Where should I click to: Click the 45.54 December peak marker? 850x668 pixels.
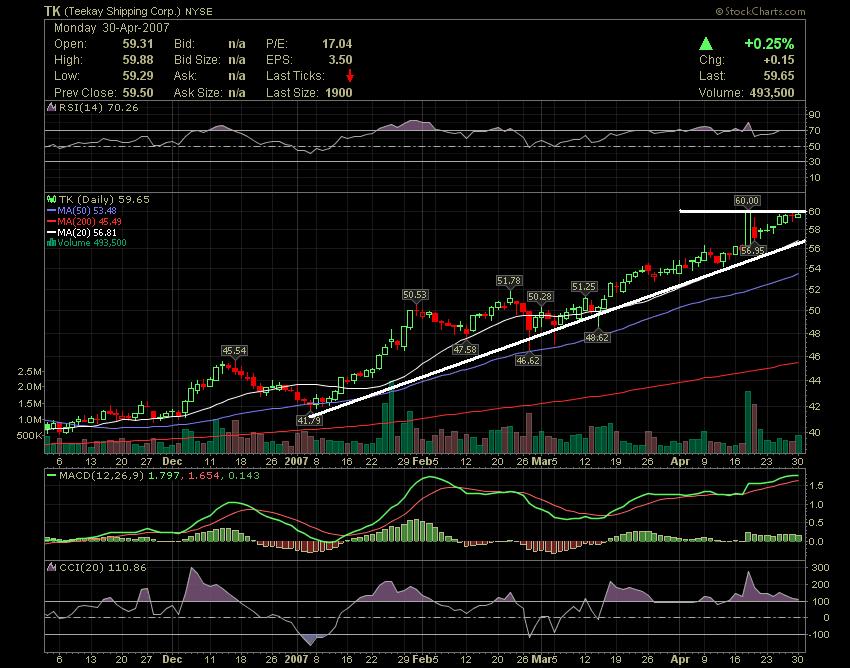(x=234, y=351)
